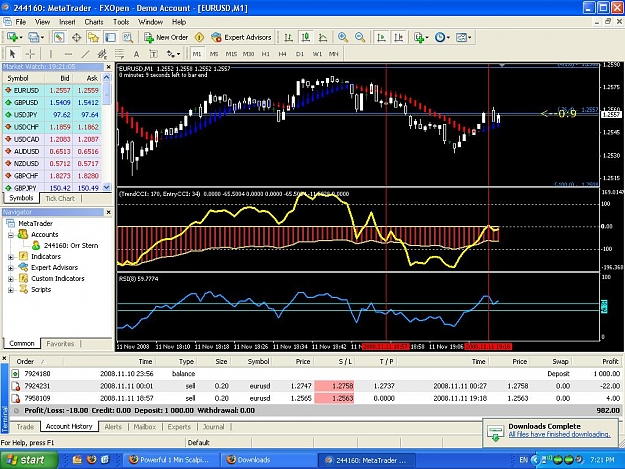Select the Equidistant Channel tool

pyautogui.click(x=102, y=54)
